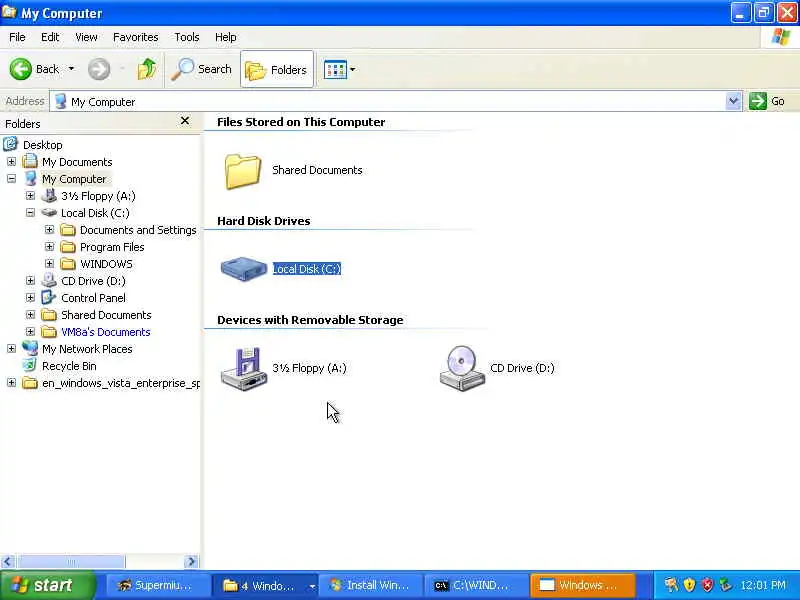This screenshot has height=600, width=800.
Task: Expand the Address bar dropdown
Action: point(733,101)
